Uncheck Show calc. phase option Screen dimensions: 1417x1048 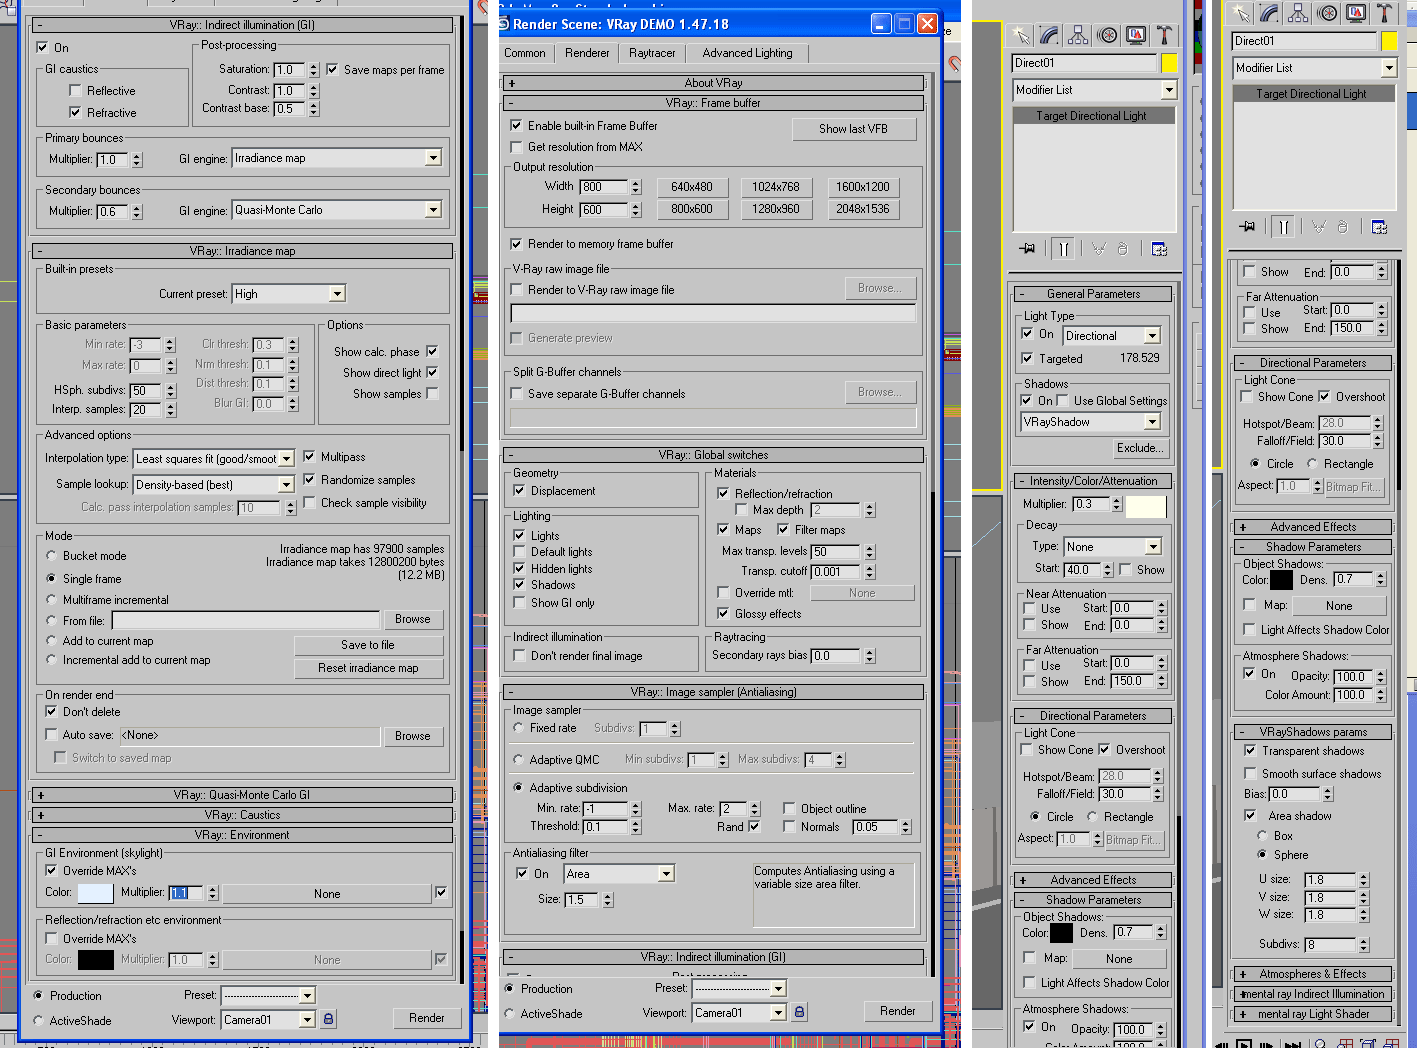(432, 351)
